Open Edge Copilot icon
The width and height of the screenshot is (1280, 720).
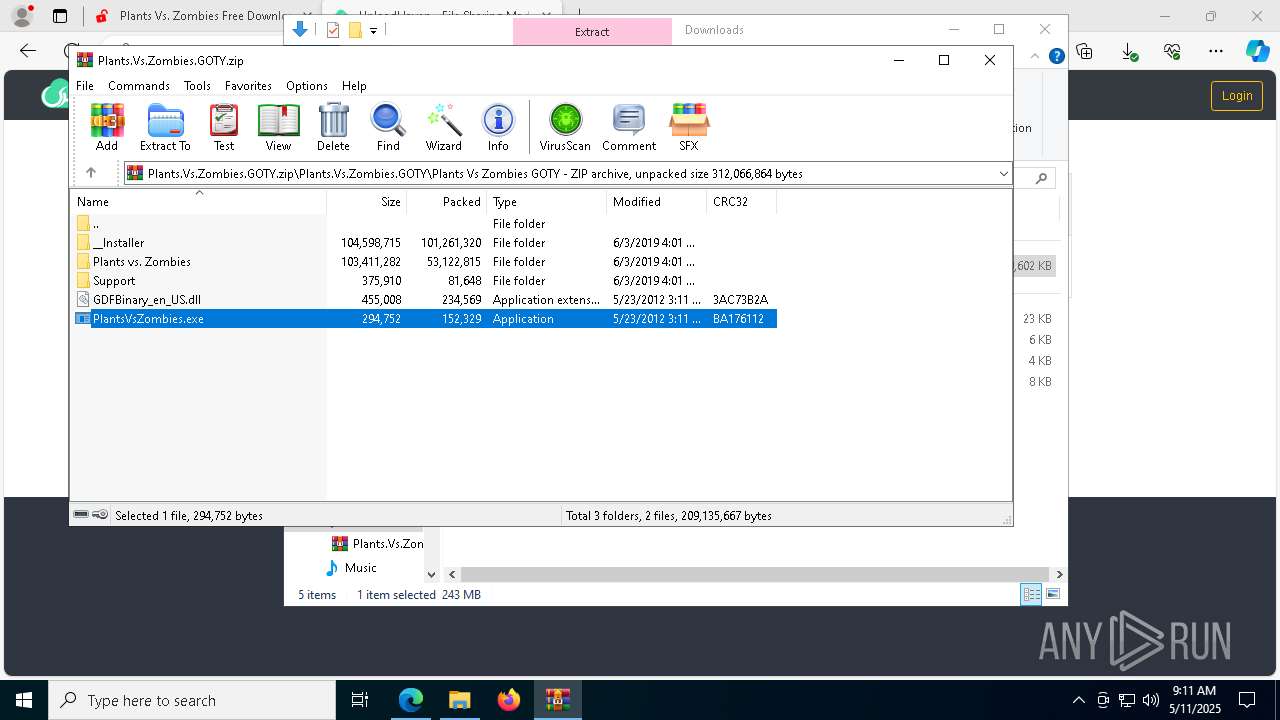click(x=1257, y=51)
